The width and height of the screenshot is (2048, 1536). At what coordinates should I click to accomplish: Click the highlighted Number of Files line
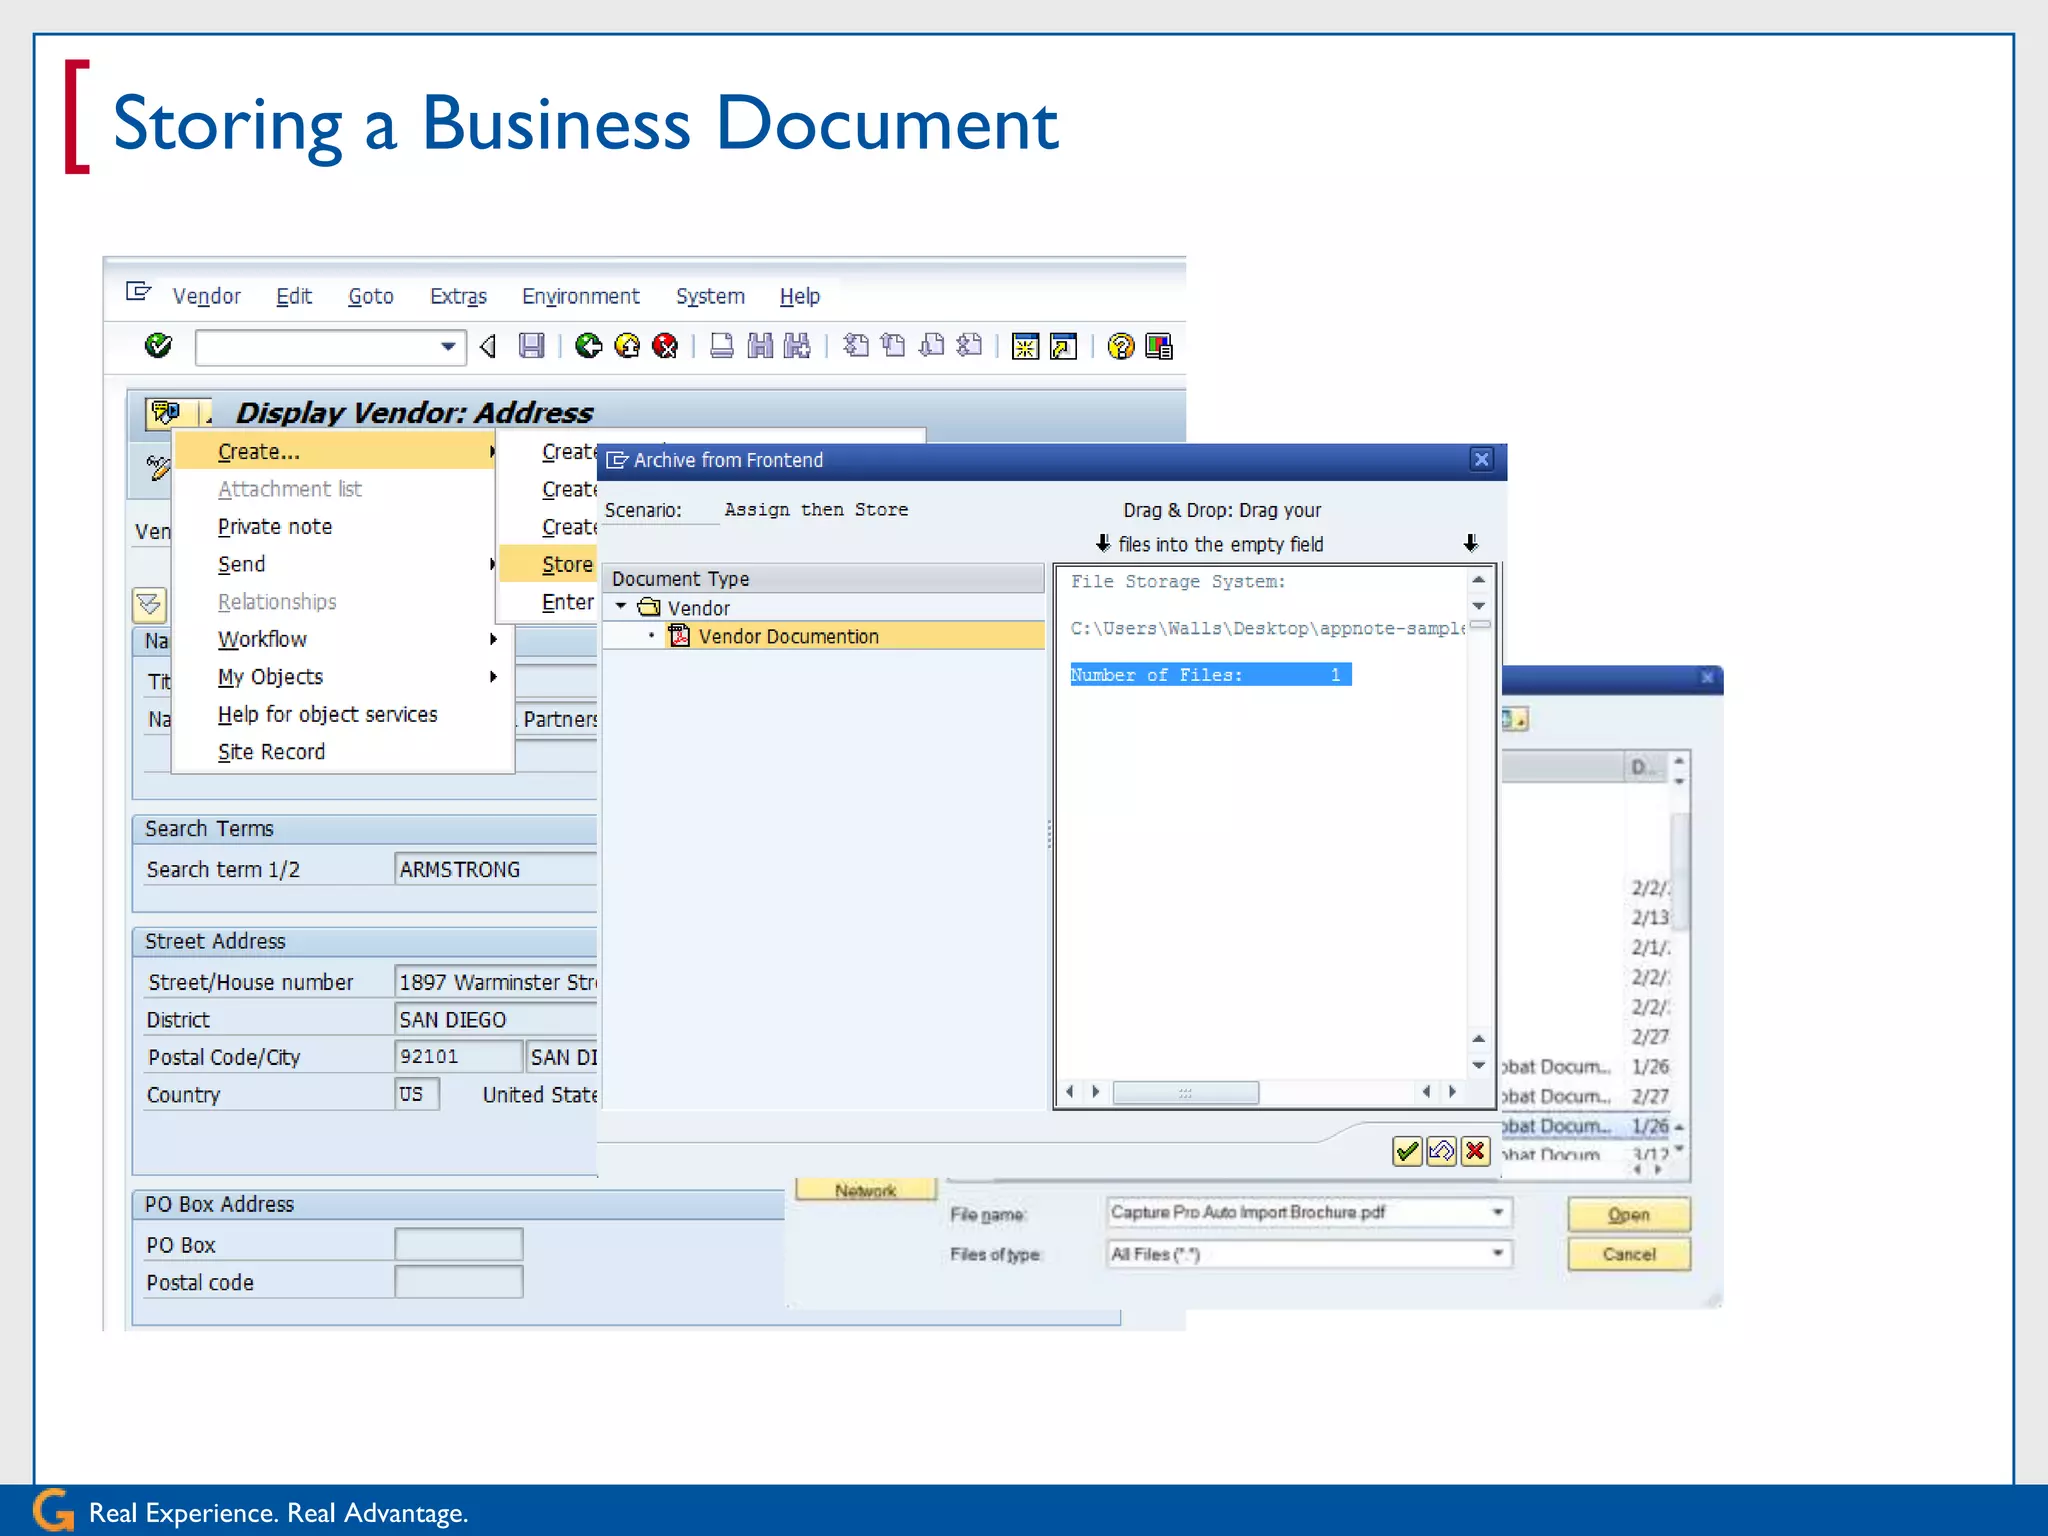point(1210,675)
